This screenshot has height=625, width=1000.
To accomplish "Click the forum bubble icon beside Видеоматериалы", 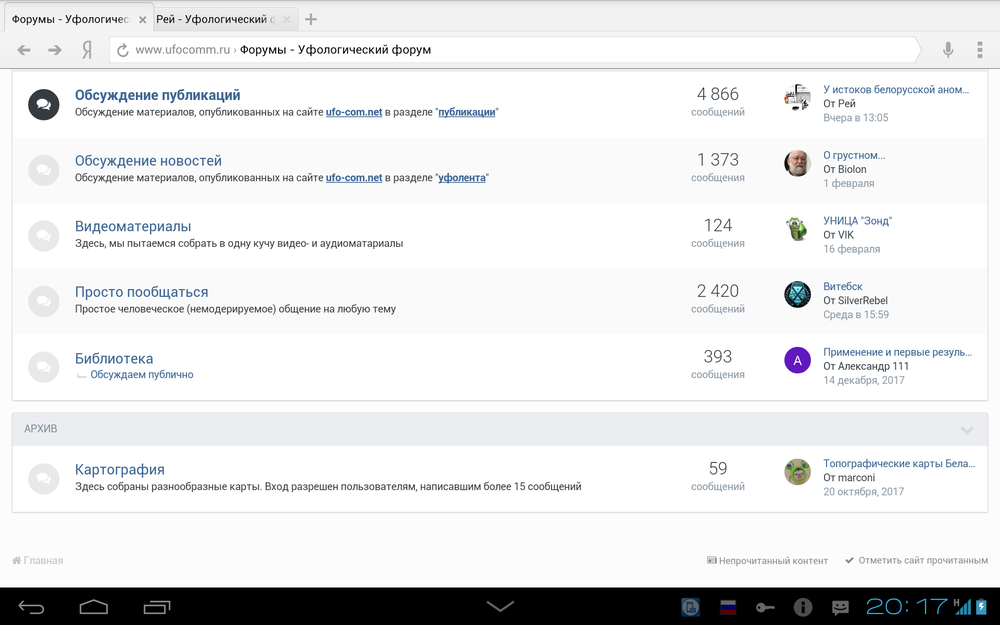I will click(x=43, y=235).
